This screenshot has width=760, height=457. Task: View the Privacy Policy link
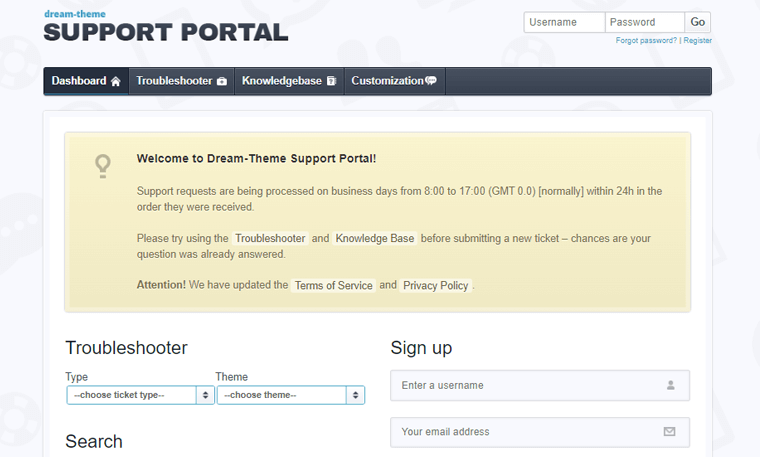[x=435, y=285]
